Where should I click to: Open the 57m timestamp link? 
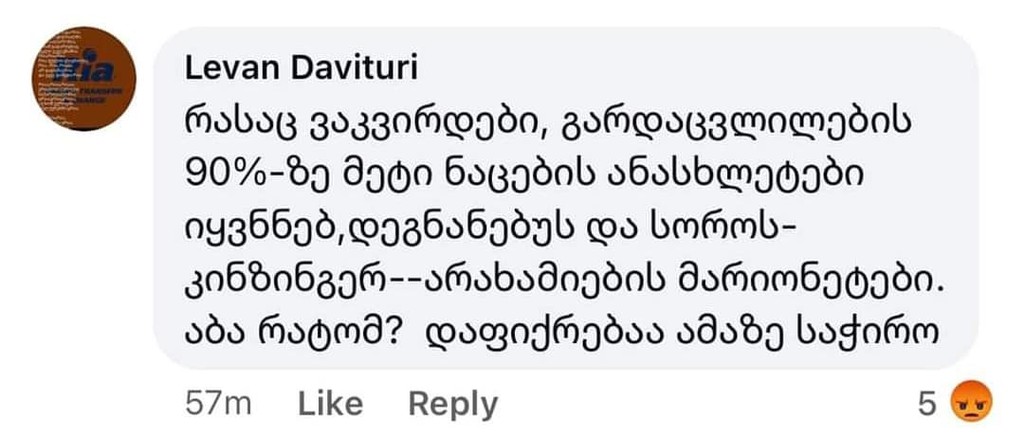[219, 404]
